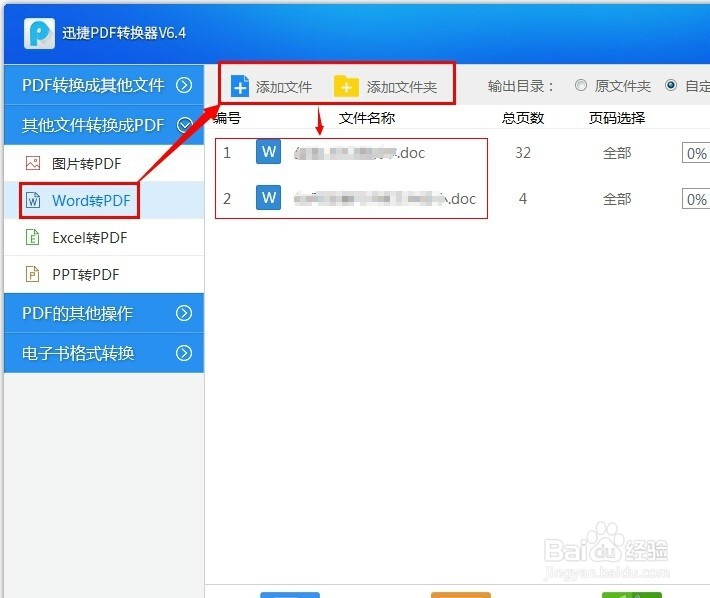Collapse the 其他文件转换成PDF arrow

(x=184, y=124)
